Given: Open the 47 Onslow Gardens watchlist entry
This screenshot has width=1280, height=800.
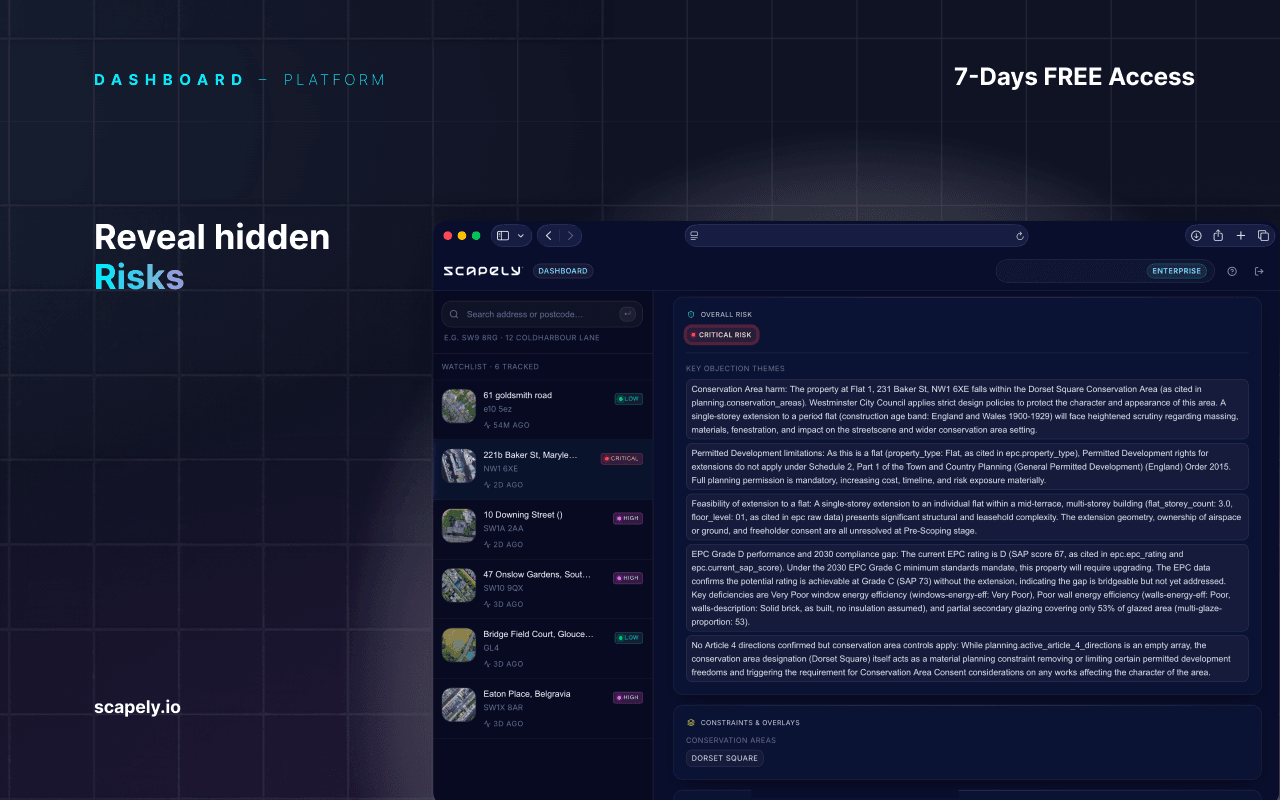Looking at the screenshot, I should [543, 590].
